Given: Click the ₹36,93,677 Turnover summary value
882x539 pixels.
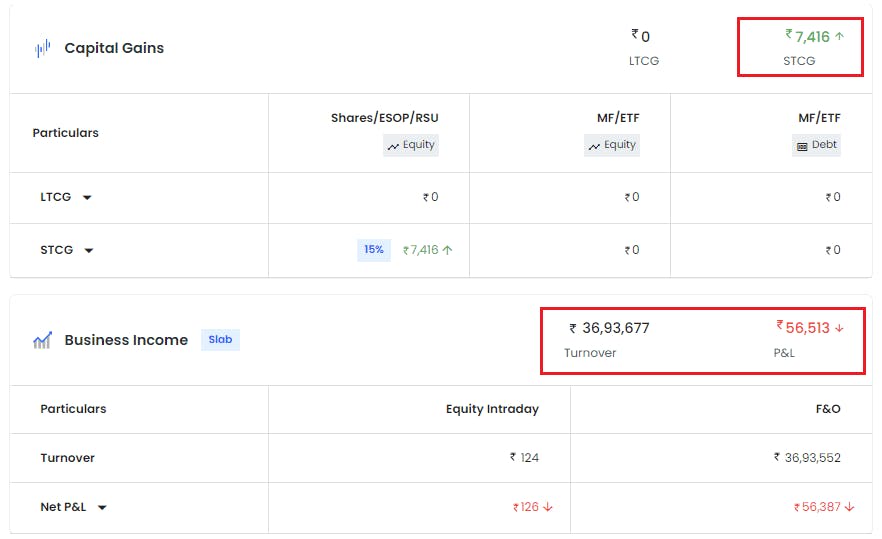Looking at the screenshot, I should (609, 328).
